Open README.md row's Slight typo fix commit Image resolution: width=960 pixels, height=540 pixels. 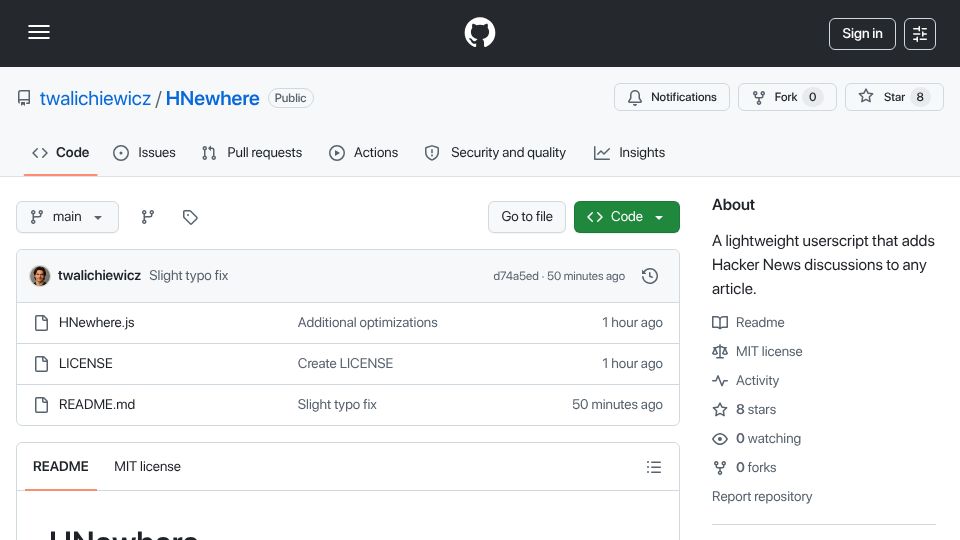(337, 405)
